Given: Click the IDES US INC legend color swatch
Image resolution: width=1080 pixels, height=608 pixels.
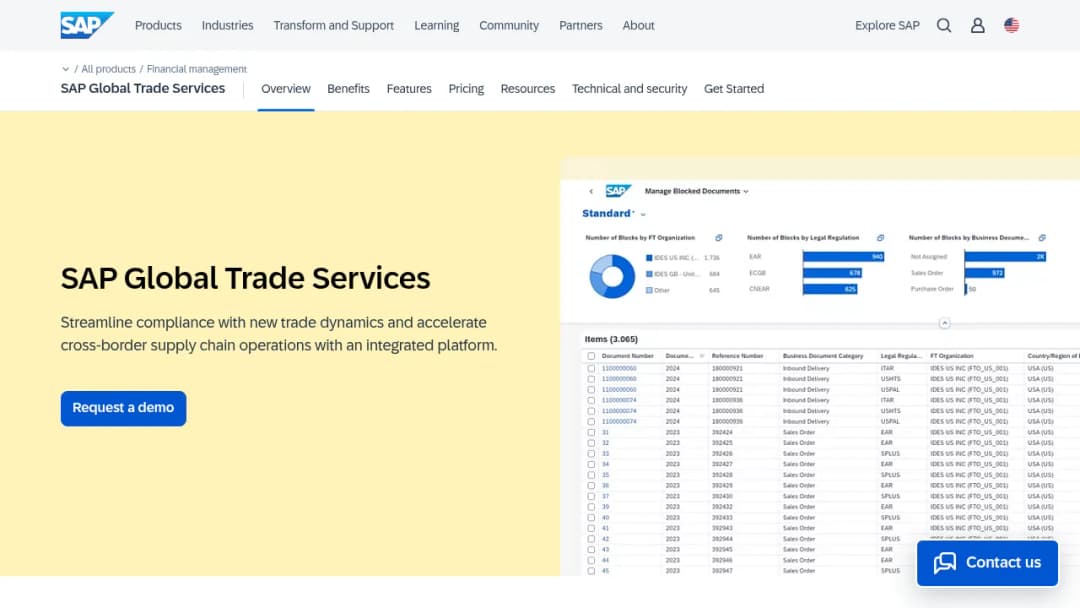Looking at the screenshot, I should point(649,258).
